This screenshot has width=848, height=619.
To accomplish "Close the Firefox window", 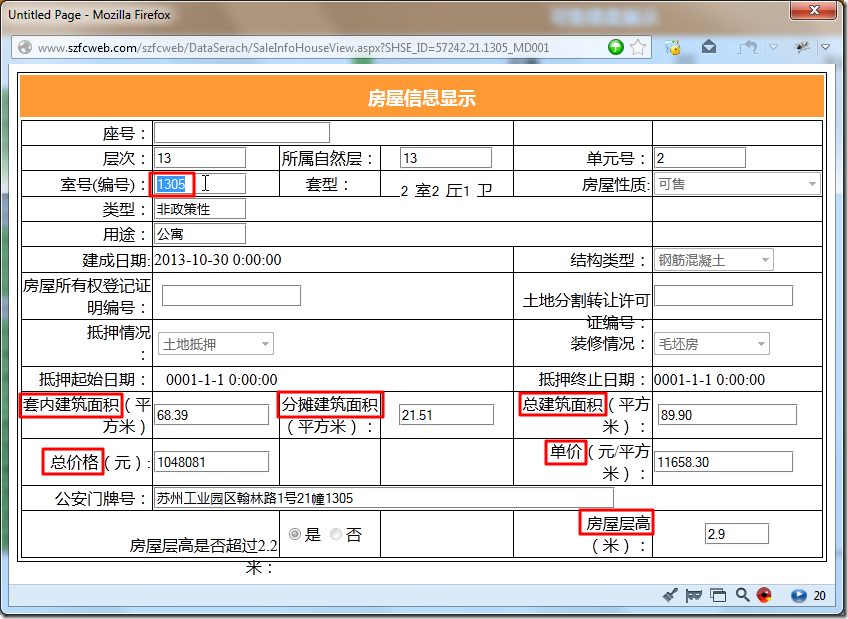I will tap(814, 10).
